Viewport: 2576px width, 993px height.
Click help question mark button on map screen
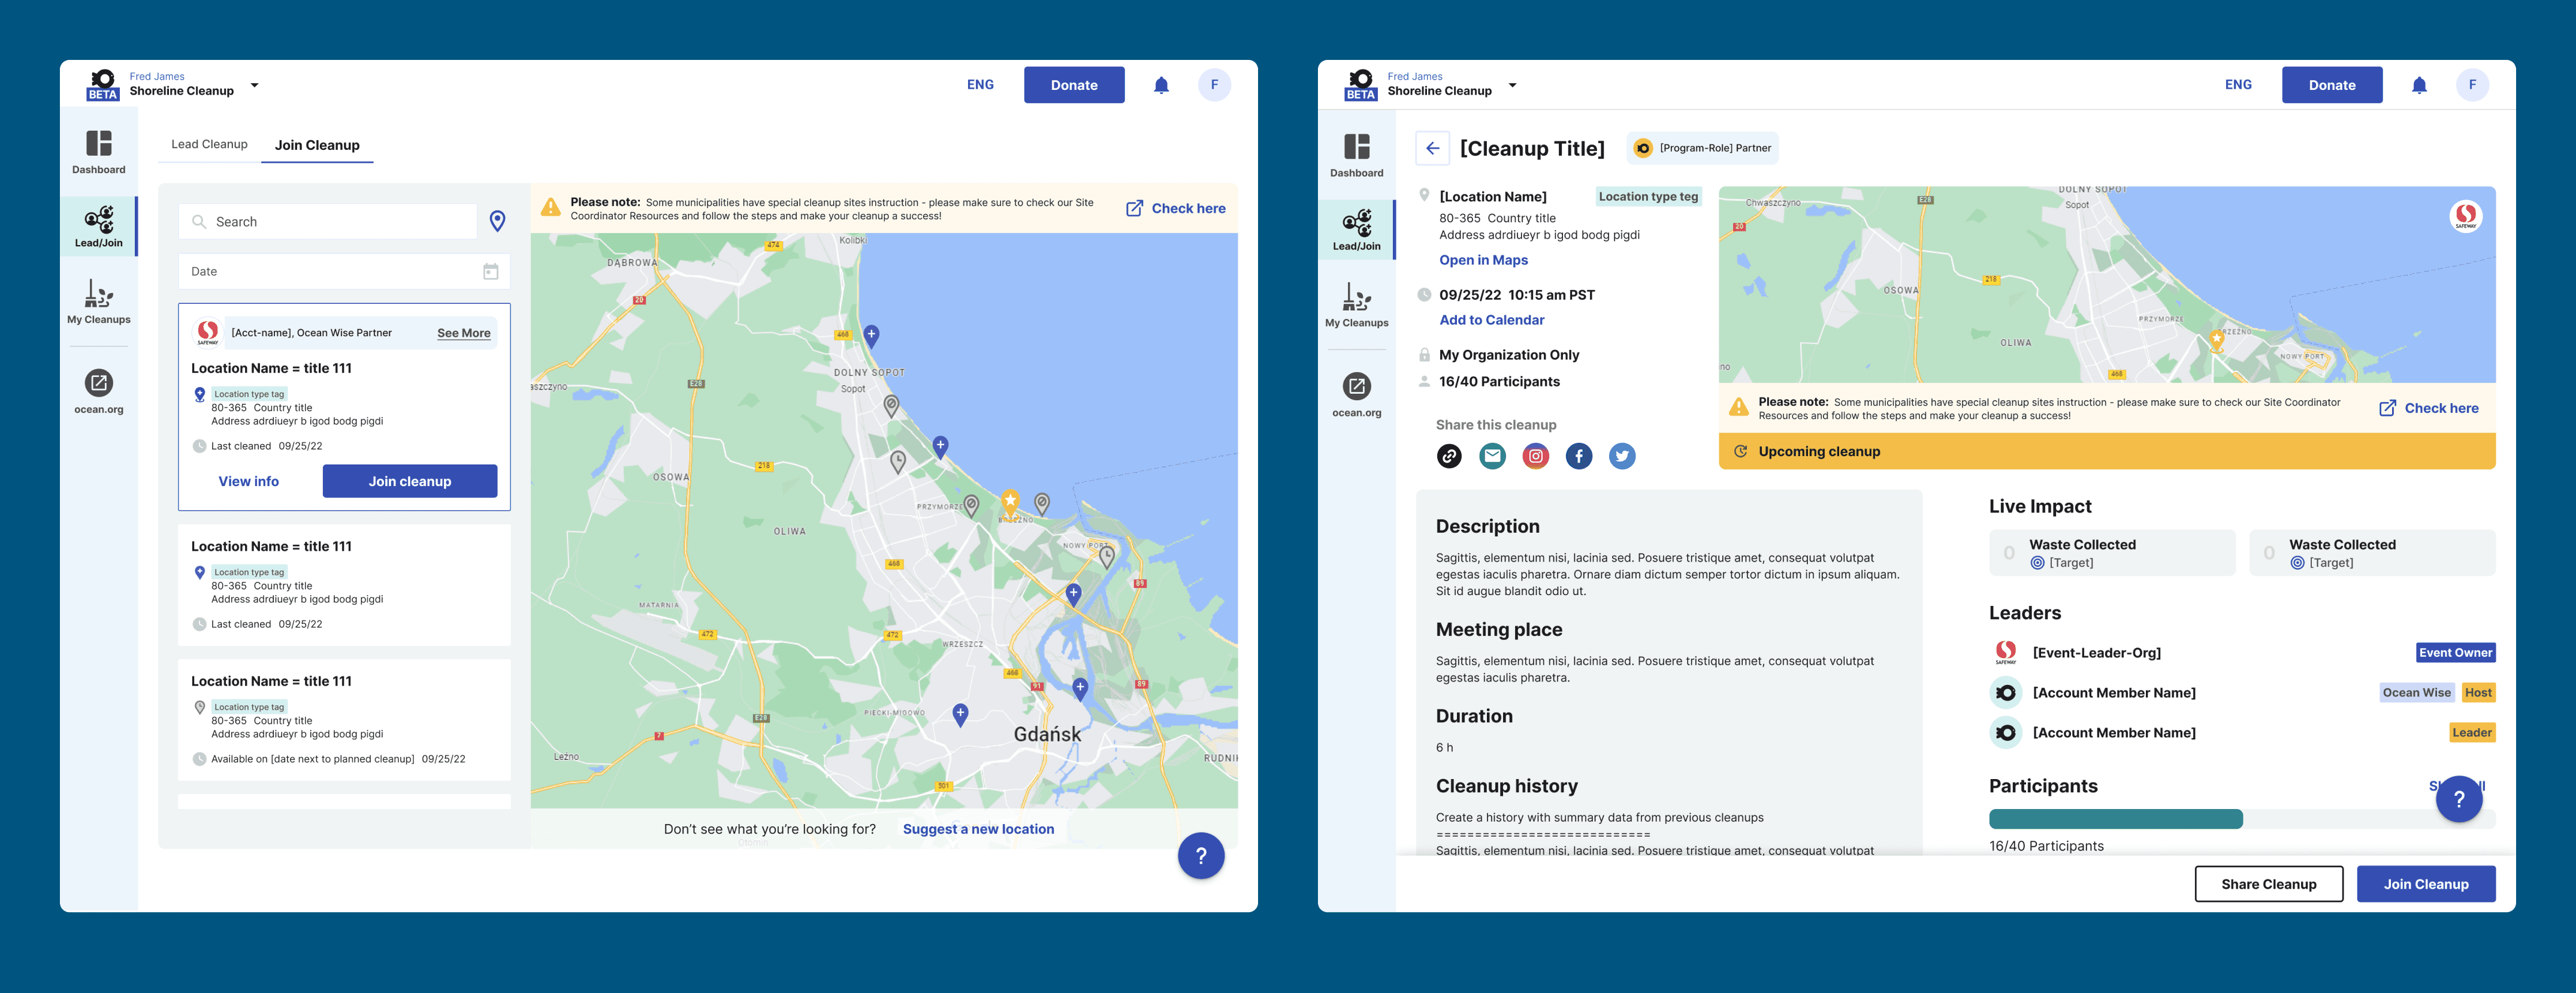pos(1200,855)
